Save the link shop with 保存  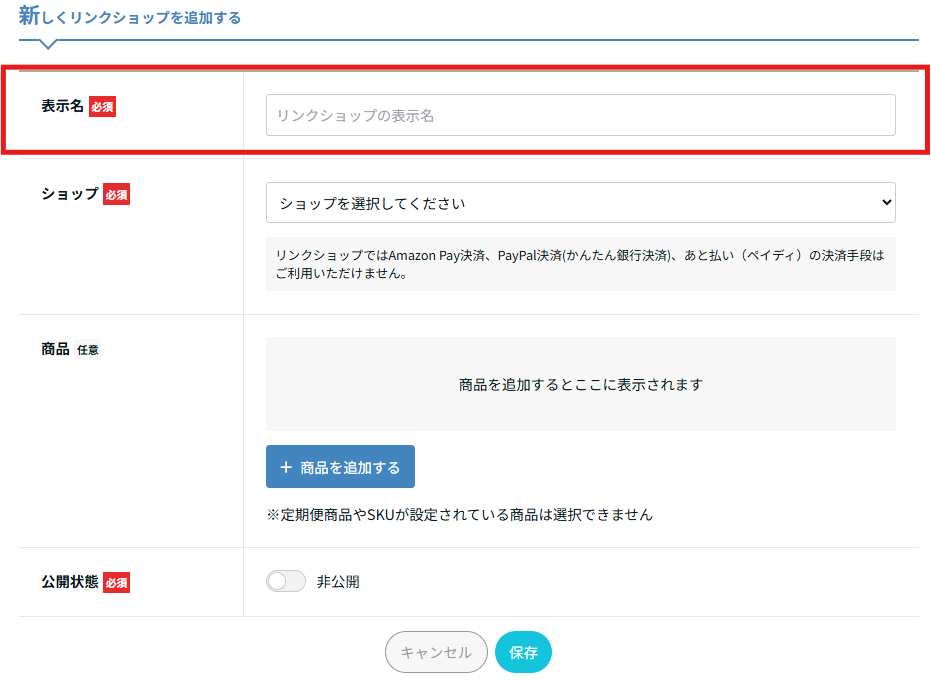coord(523,652)
